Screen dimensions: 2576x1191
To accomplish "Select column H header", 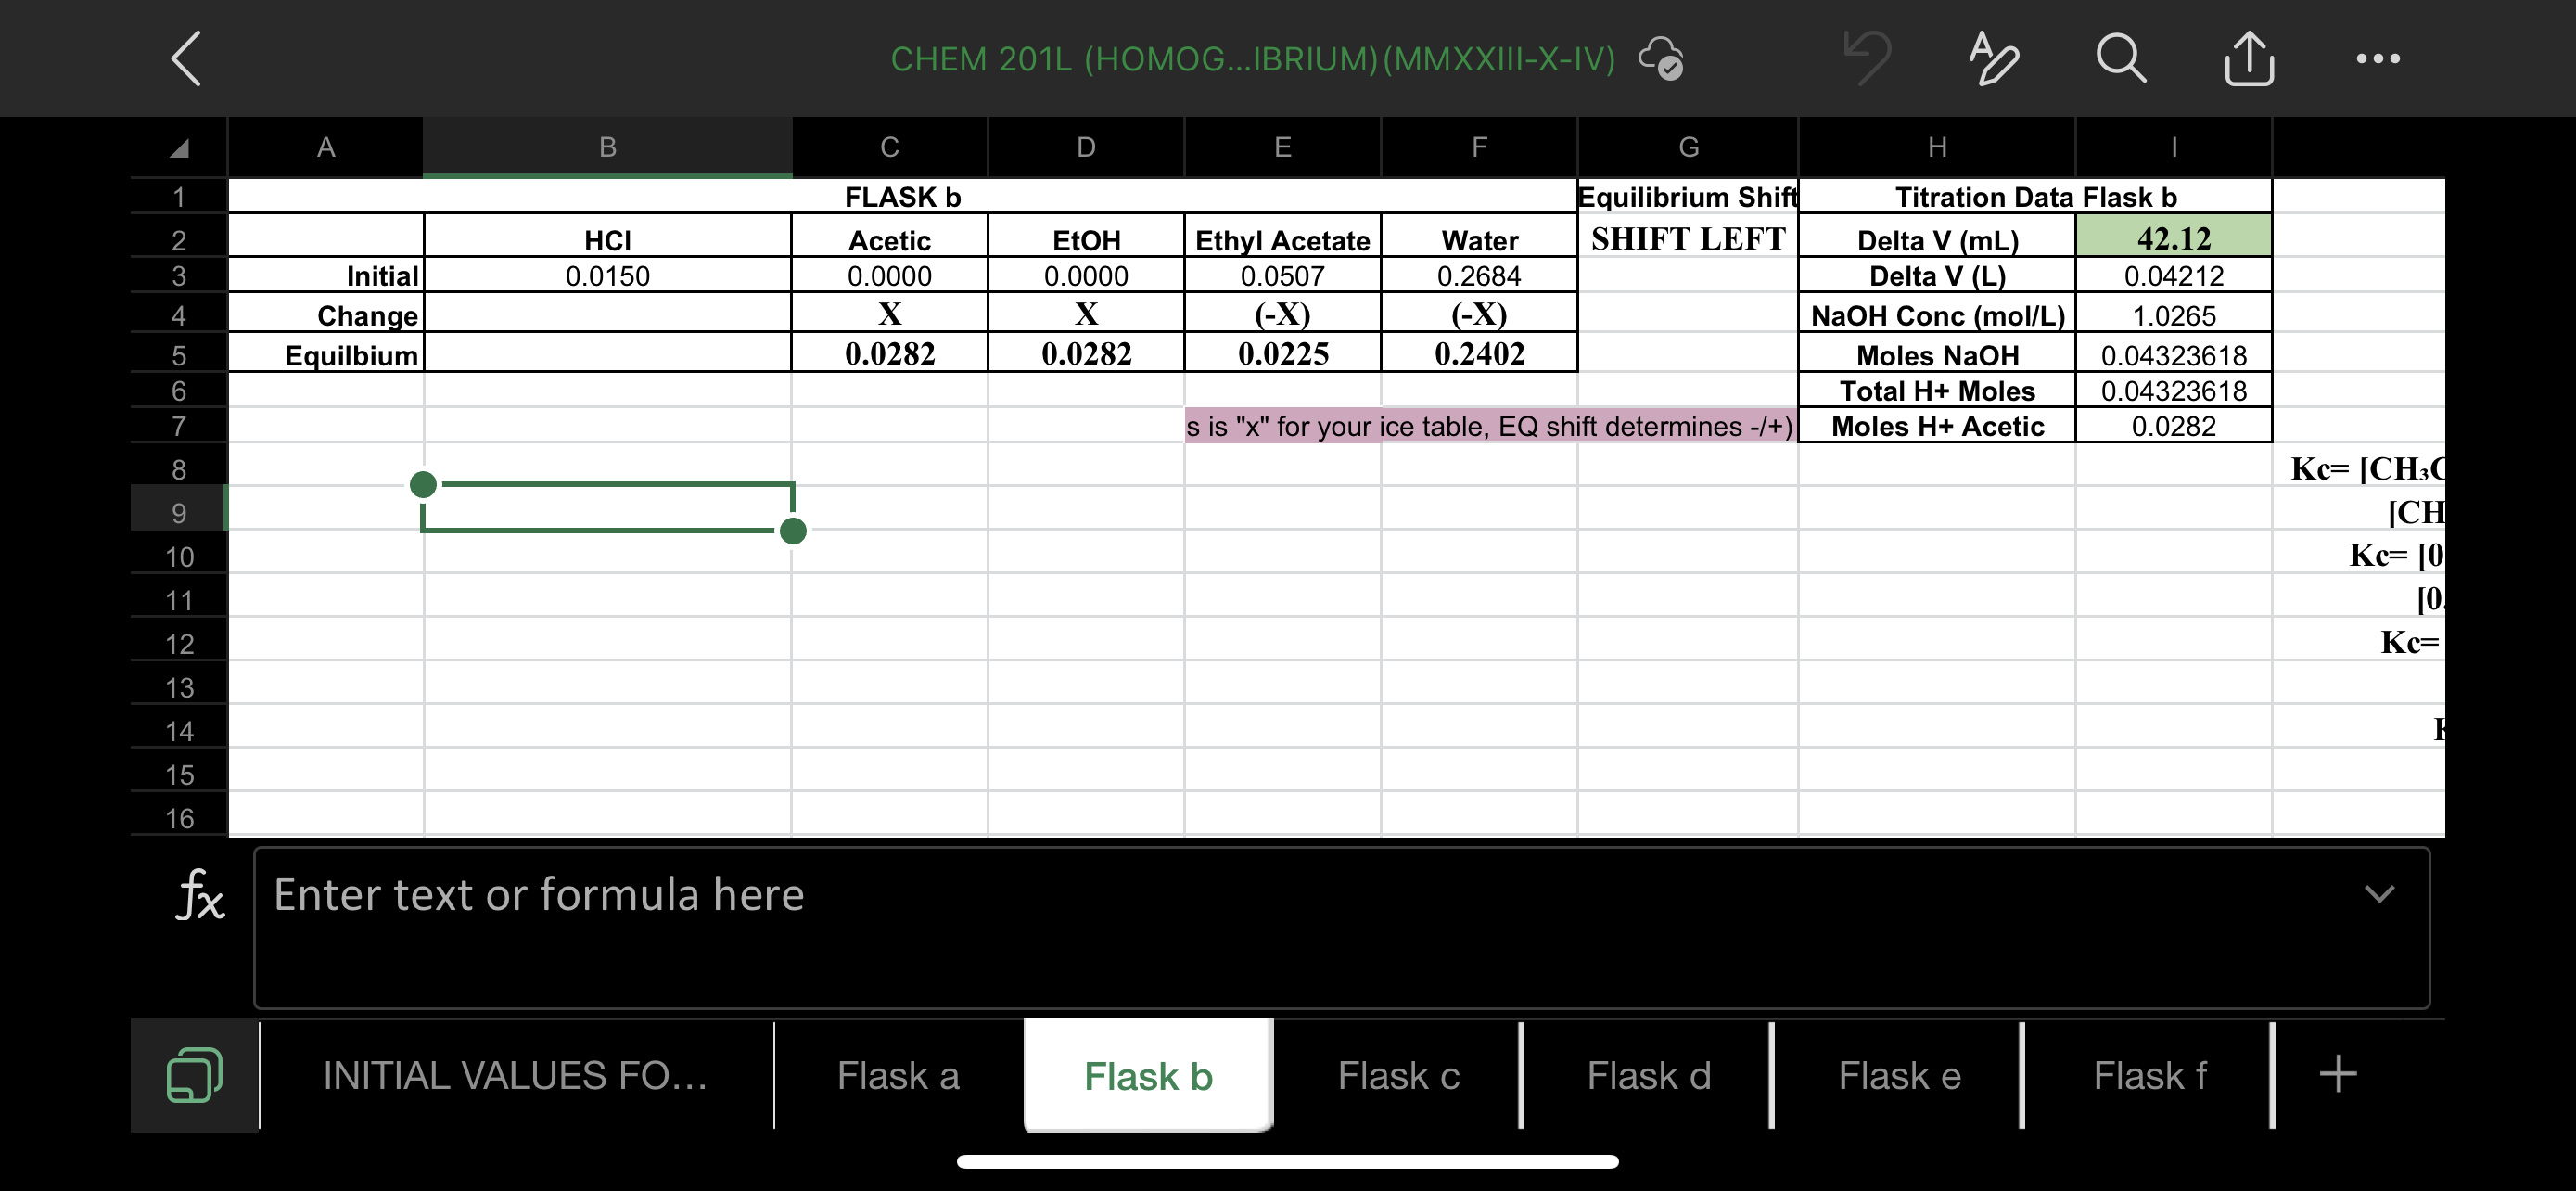I will [x=1935, y=147].
